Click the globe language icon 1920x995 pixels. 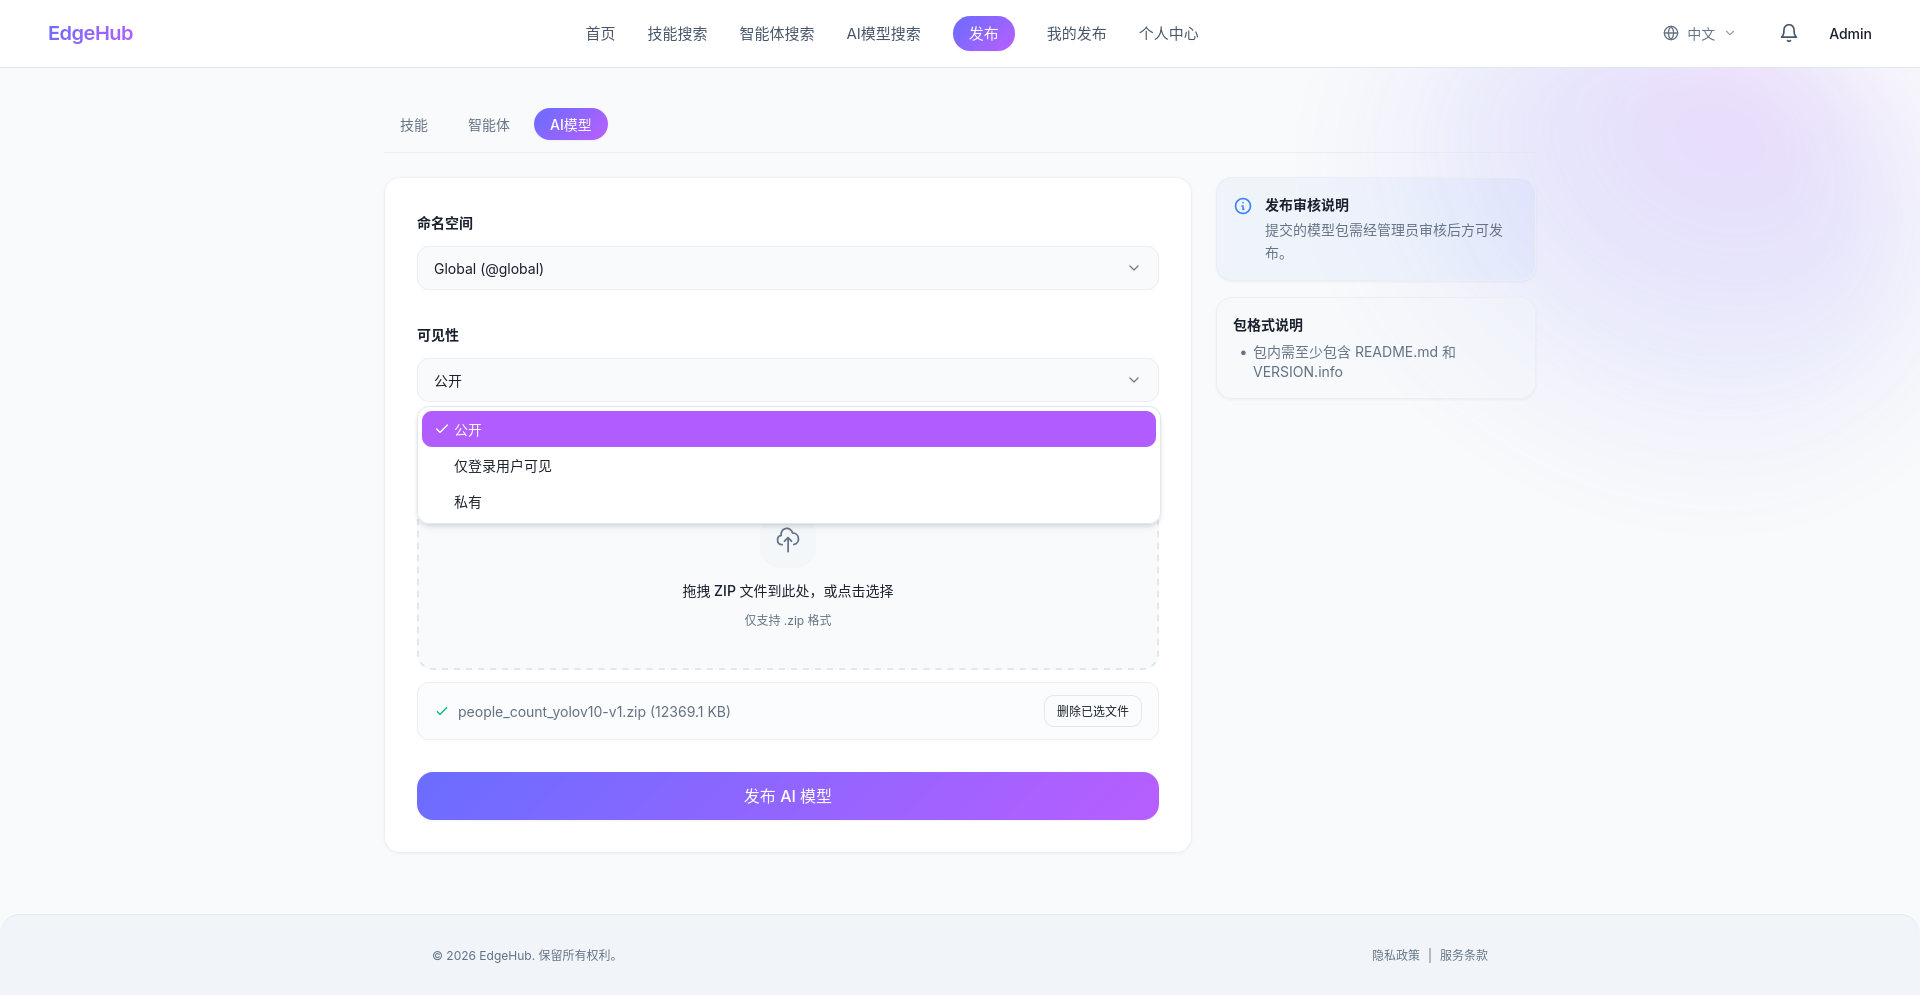(1671, 33)
